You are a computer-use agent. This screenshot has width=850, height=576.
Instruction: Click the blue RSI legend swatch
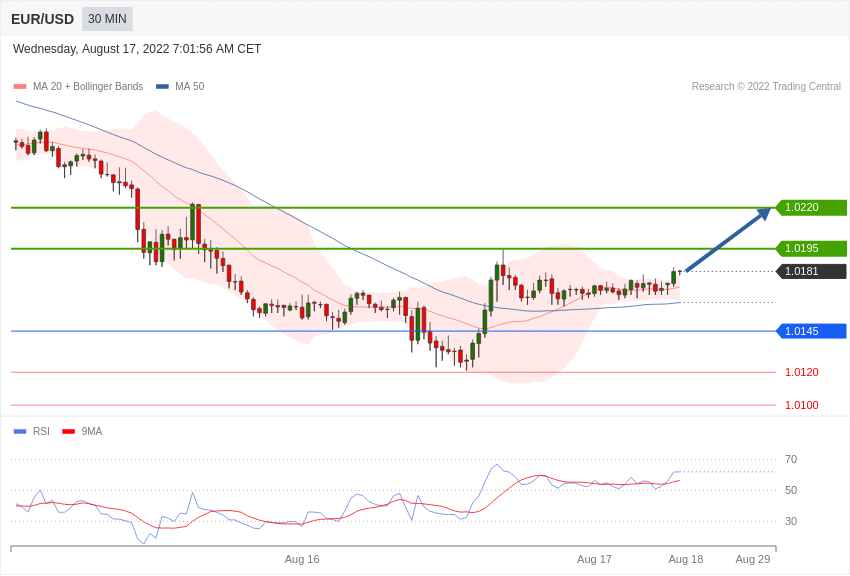tap(20, 432)
